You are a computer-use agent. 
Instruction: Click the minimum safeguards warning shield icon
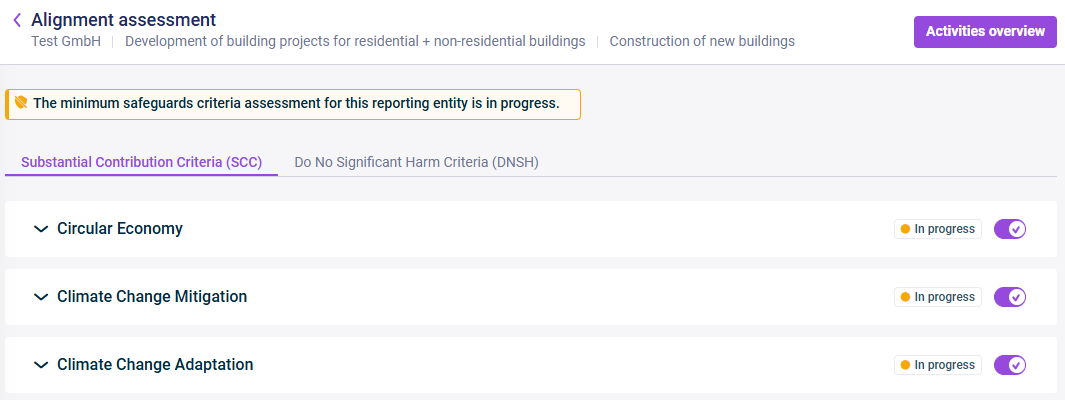(x=20, y=103)
